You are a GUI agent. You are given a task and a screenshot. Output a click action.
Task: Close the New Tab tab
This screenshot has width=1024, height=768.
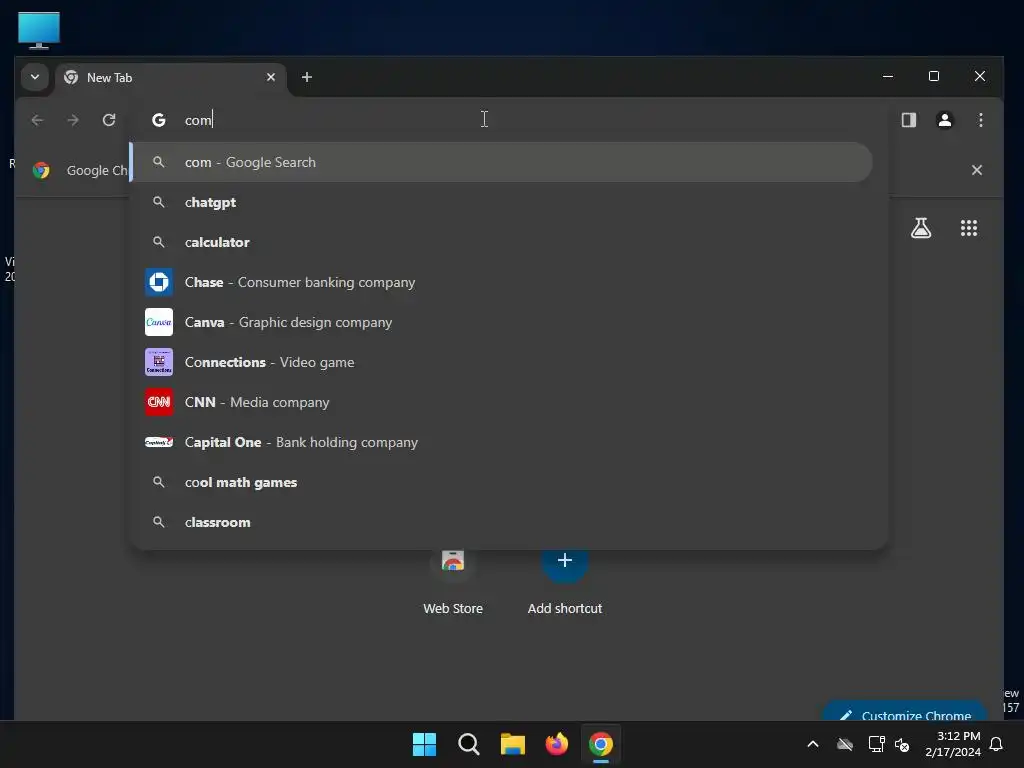coord(270,77)
